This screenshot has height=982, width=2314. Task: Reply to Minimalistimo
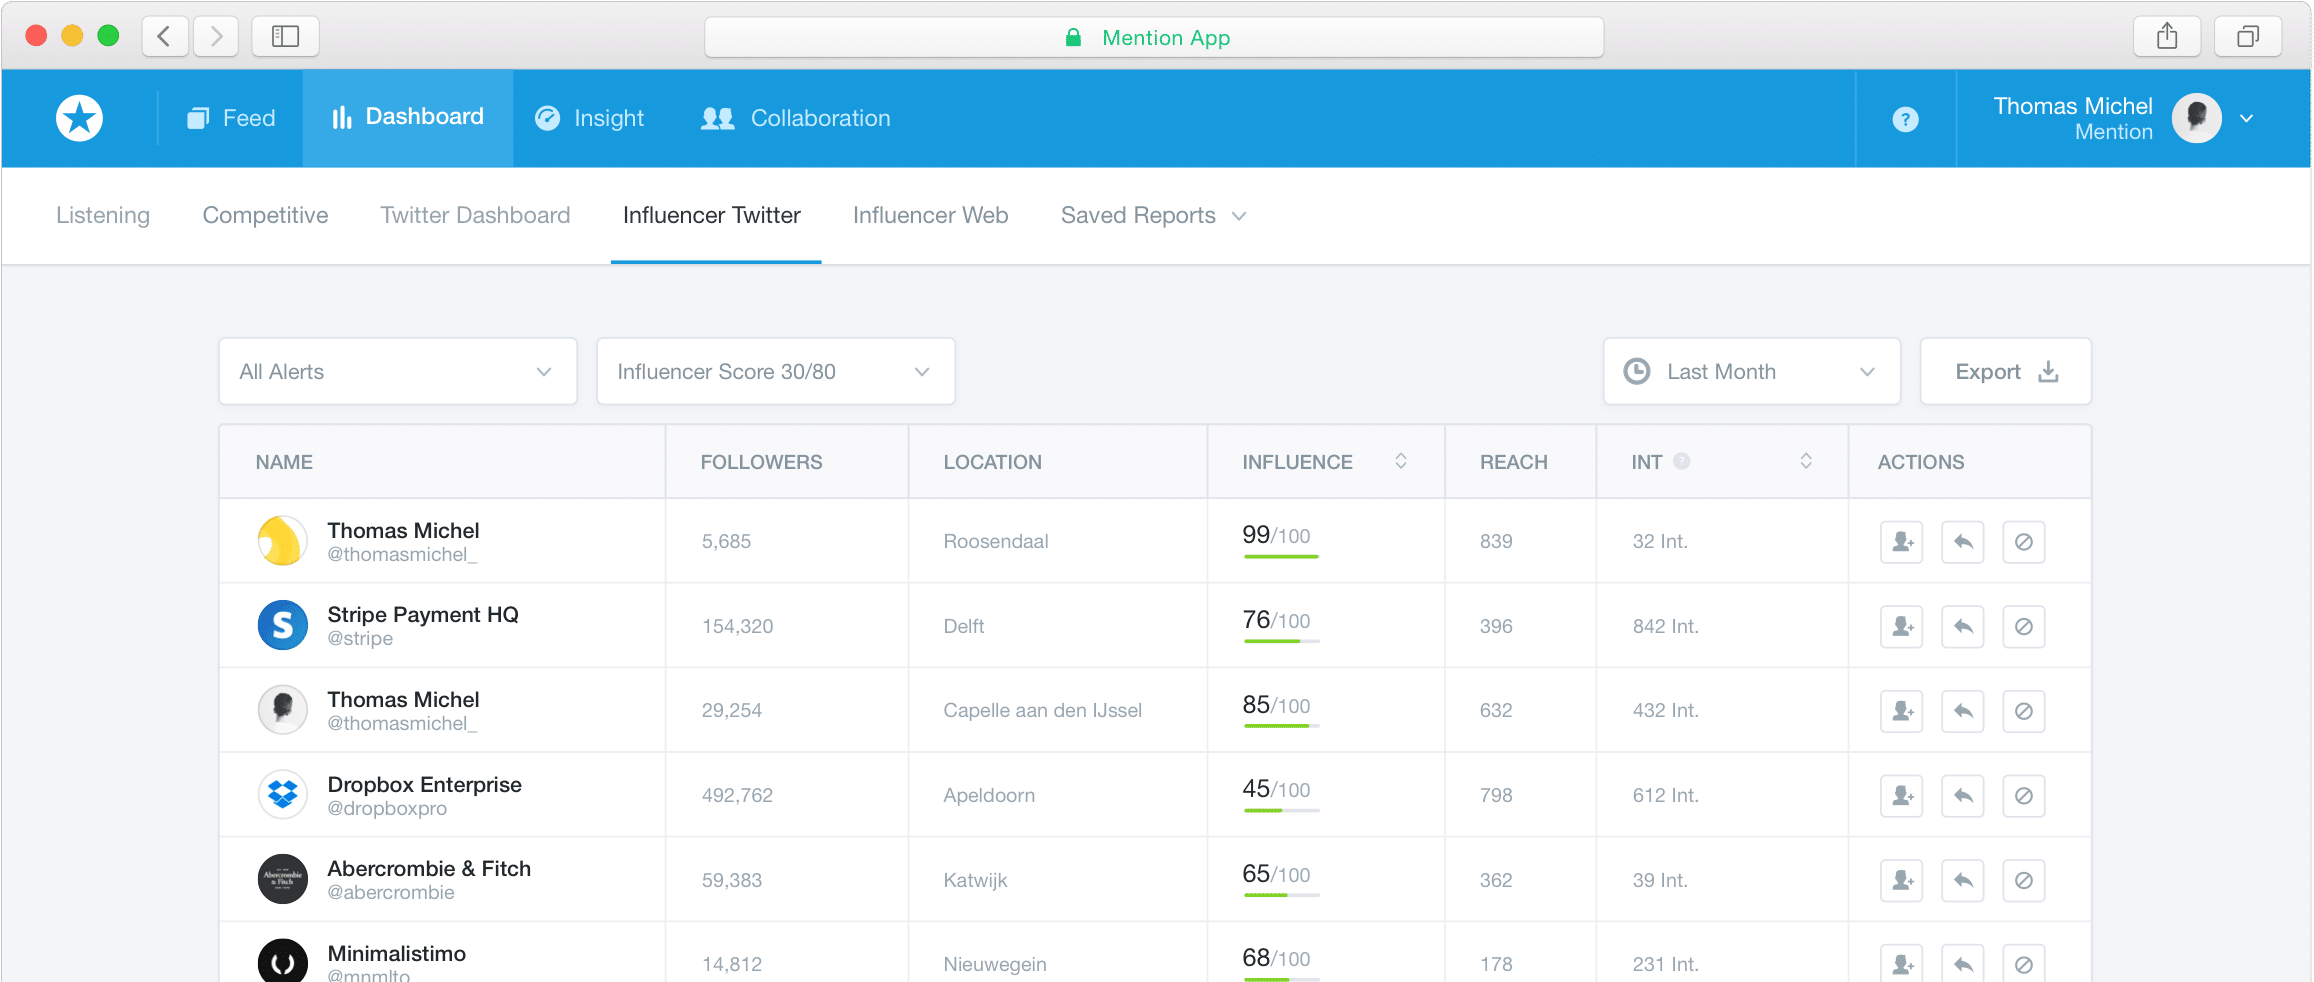(1963, 964)
